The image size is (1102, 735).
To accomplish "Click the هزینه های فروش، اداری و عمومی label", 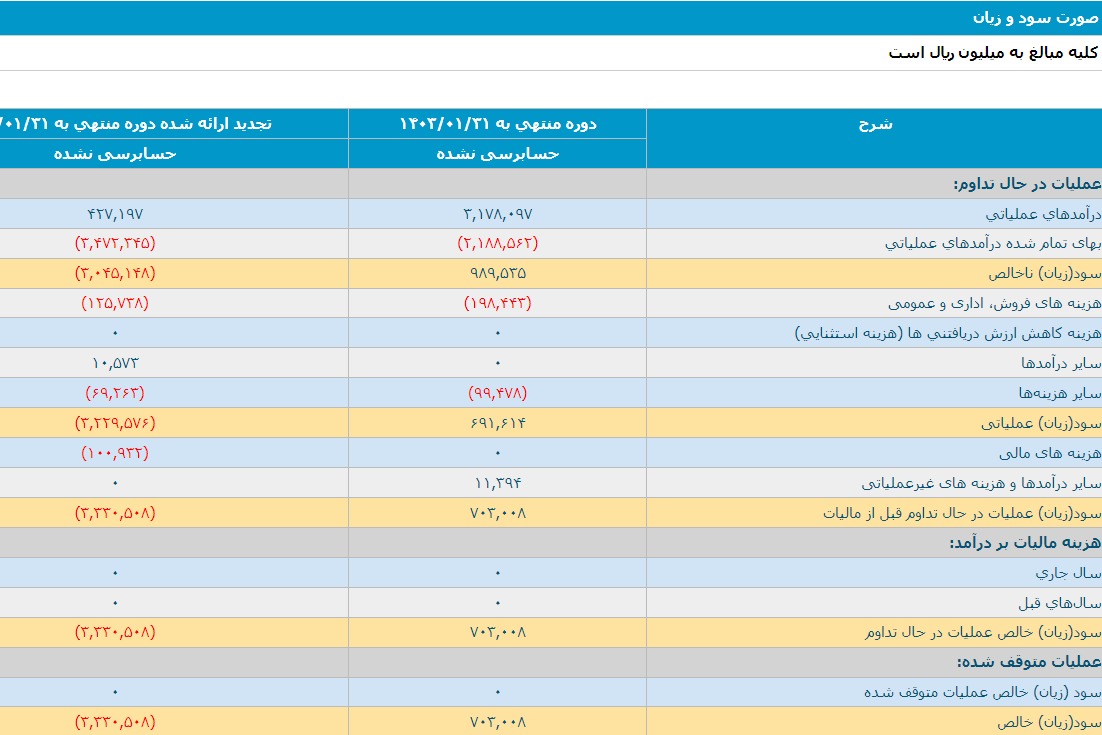I will click(x=994, y=303).
